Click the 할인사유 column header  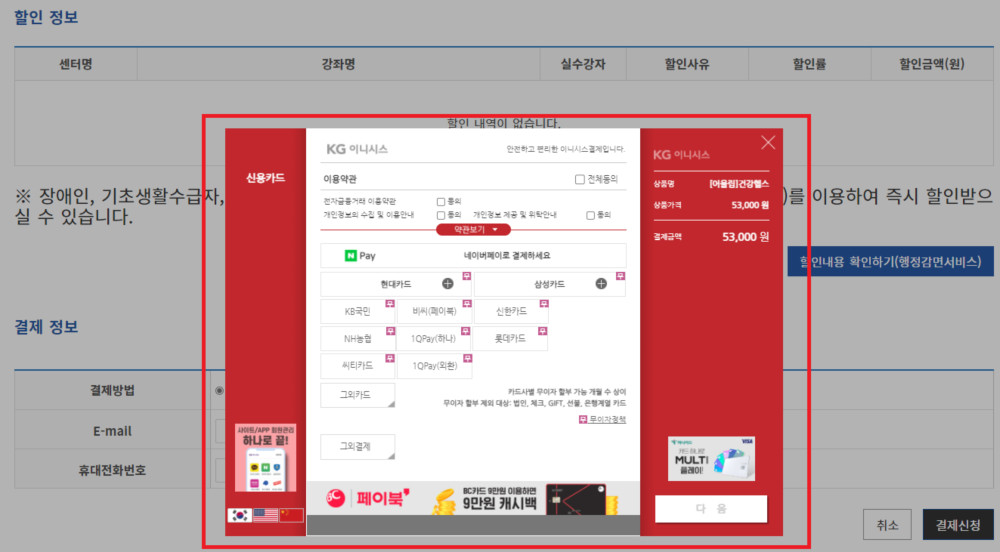point(687,64)
